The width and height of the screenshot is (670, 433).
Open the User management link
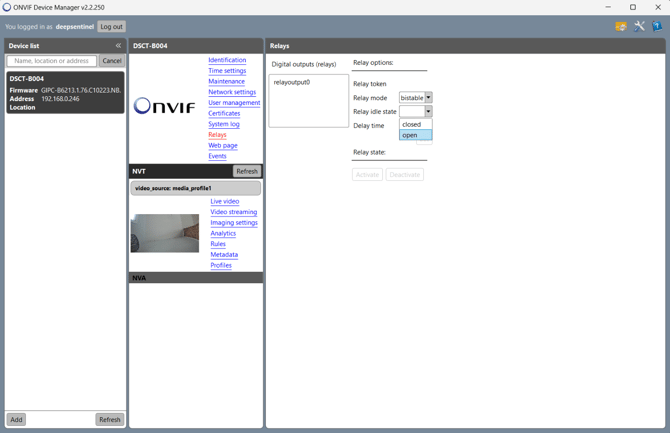coord(234,103)
